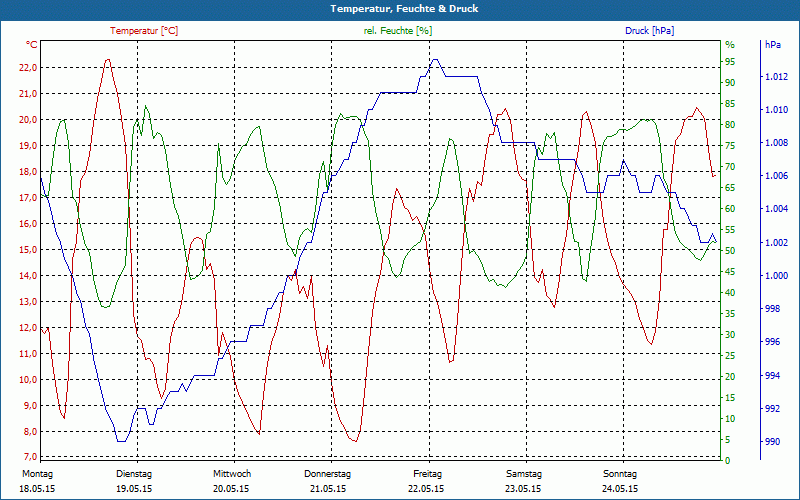Click the '1.002' pressure axis value
The width and height of the screenshot is (800, 500).
[x=776, y=243]
